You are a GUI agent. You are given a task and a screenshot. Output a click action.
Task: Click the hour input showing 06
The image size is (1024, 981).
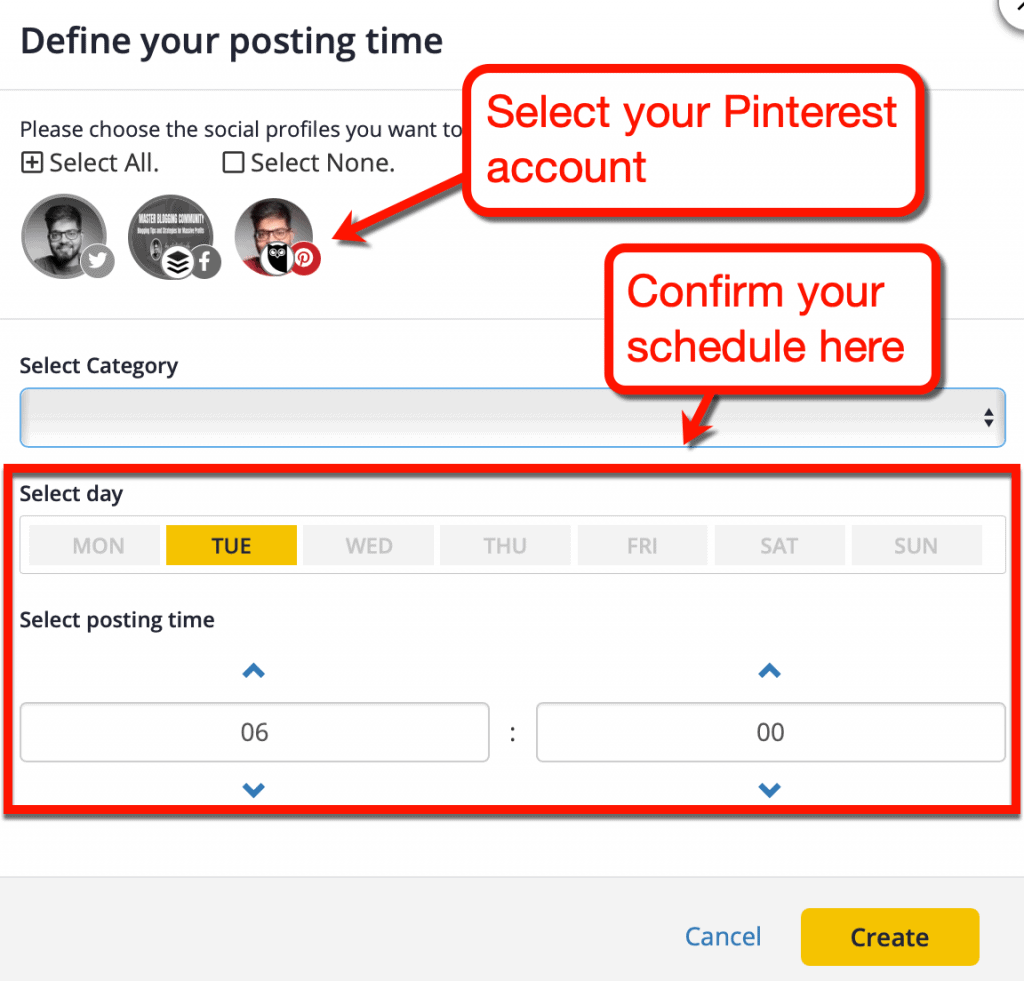253,732
